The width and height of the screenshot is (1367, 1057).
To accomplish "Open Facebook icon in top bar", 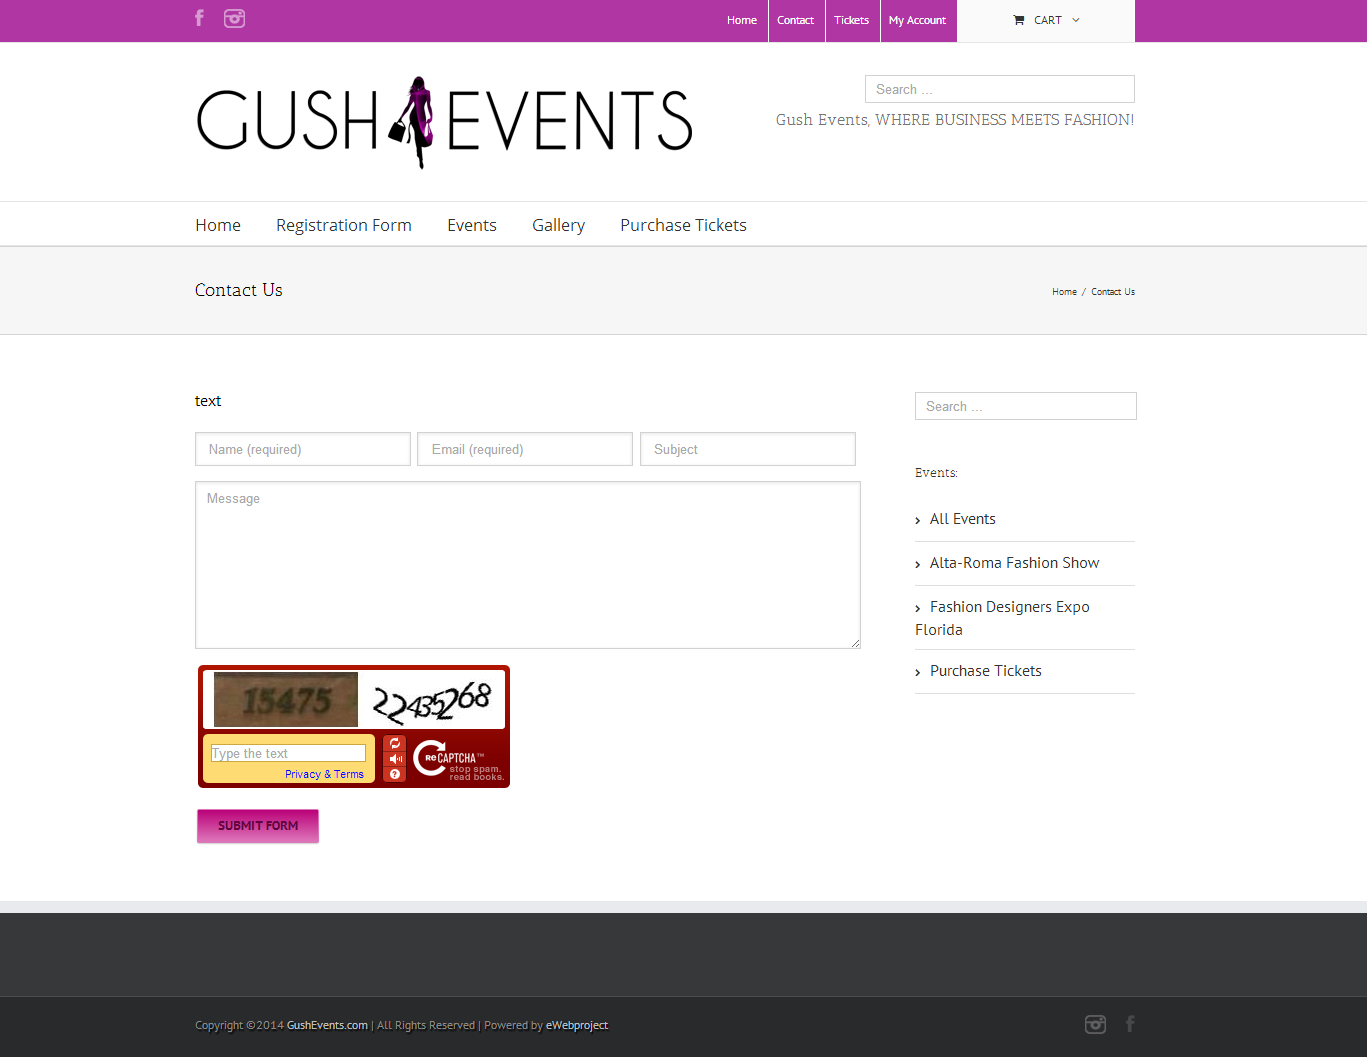I will click(x=199, y=18).
